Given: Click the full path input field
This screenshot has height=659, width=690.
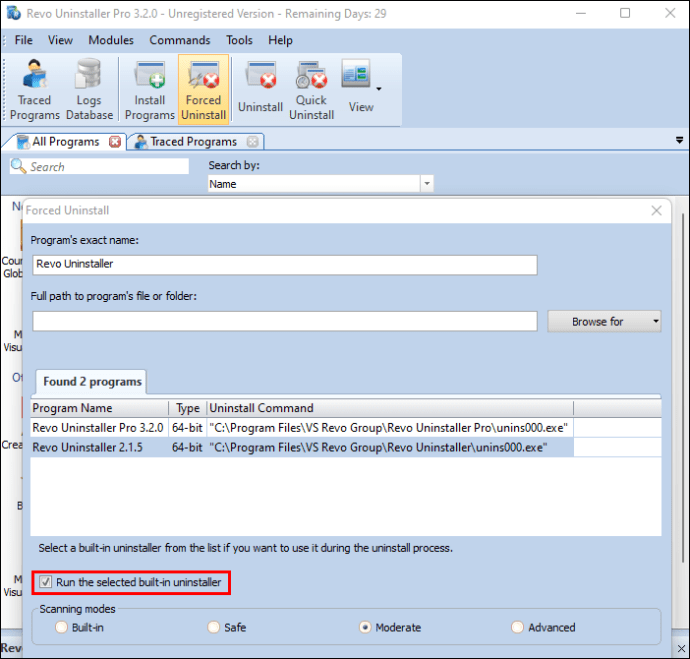Looking at the screenshot, I should tap(285, 321).
